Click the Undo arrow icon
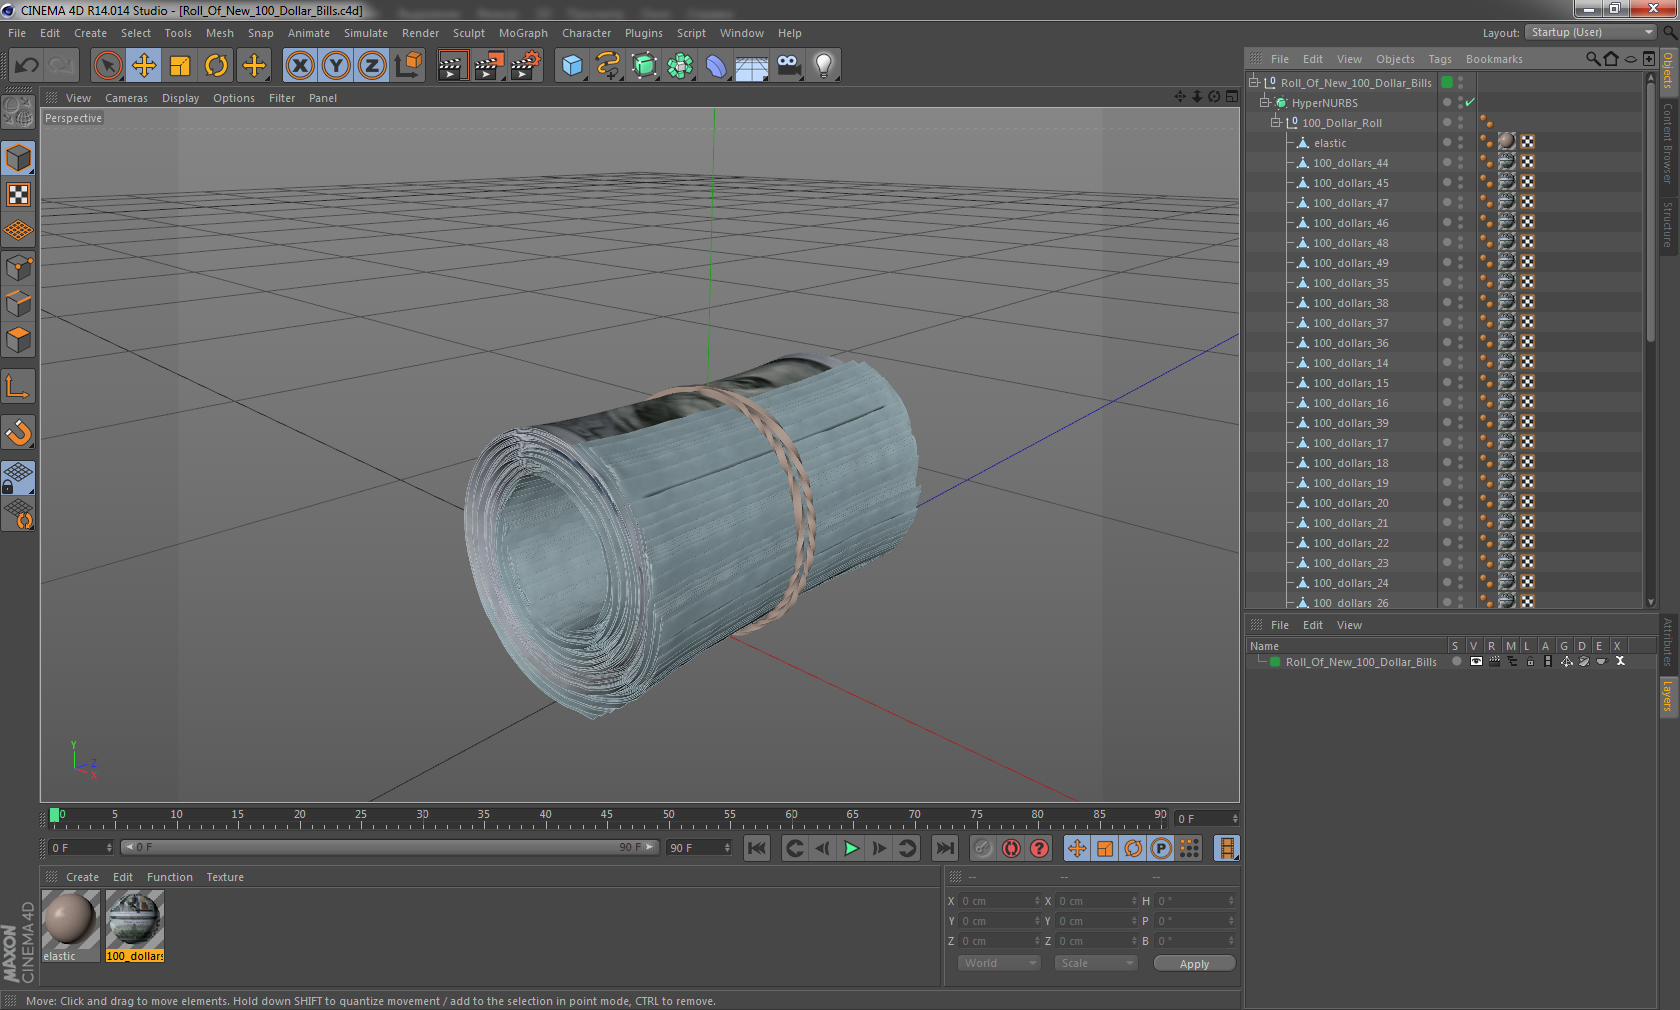This screenshot has width=1680, height=1010. (x=26, y=66)
